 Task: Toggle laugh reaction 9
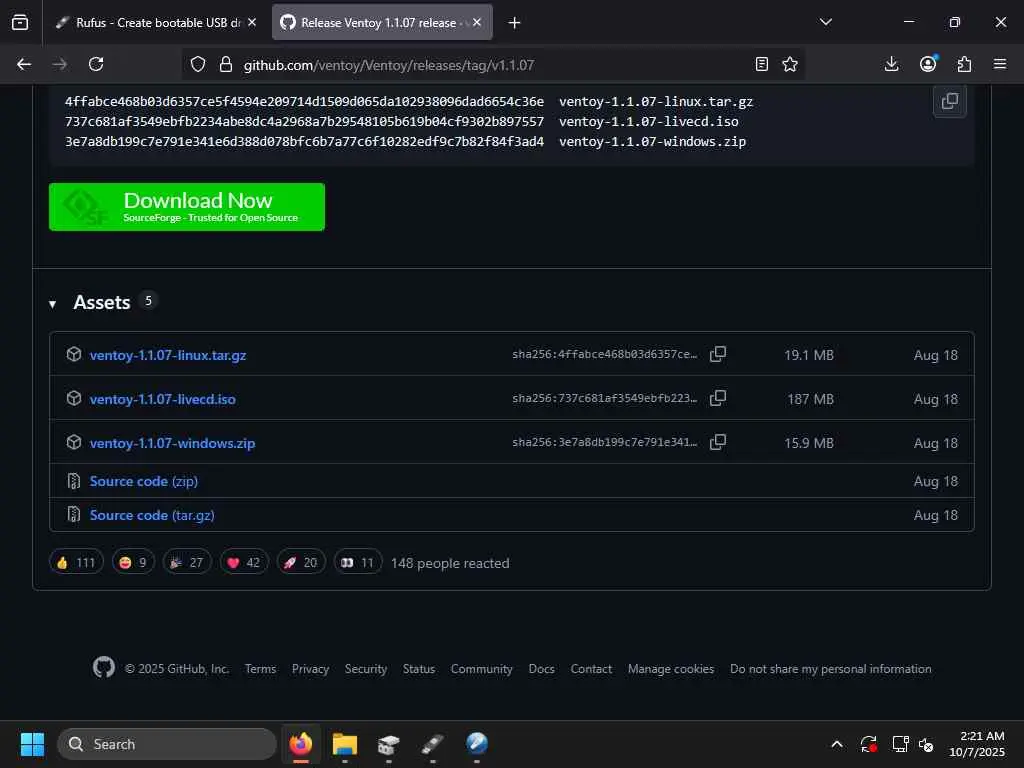point(133,562)
